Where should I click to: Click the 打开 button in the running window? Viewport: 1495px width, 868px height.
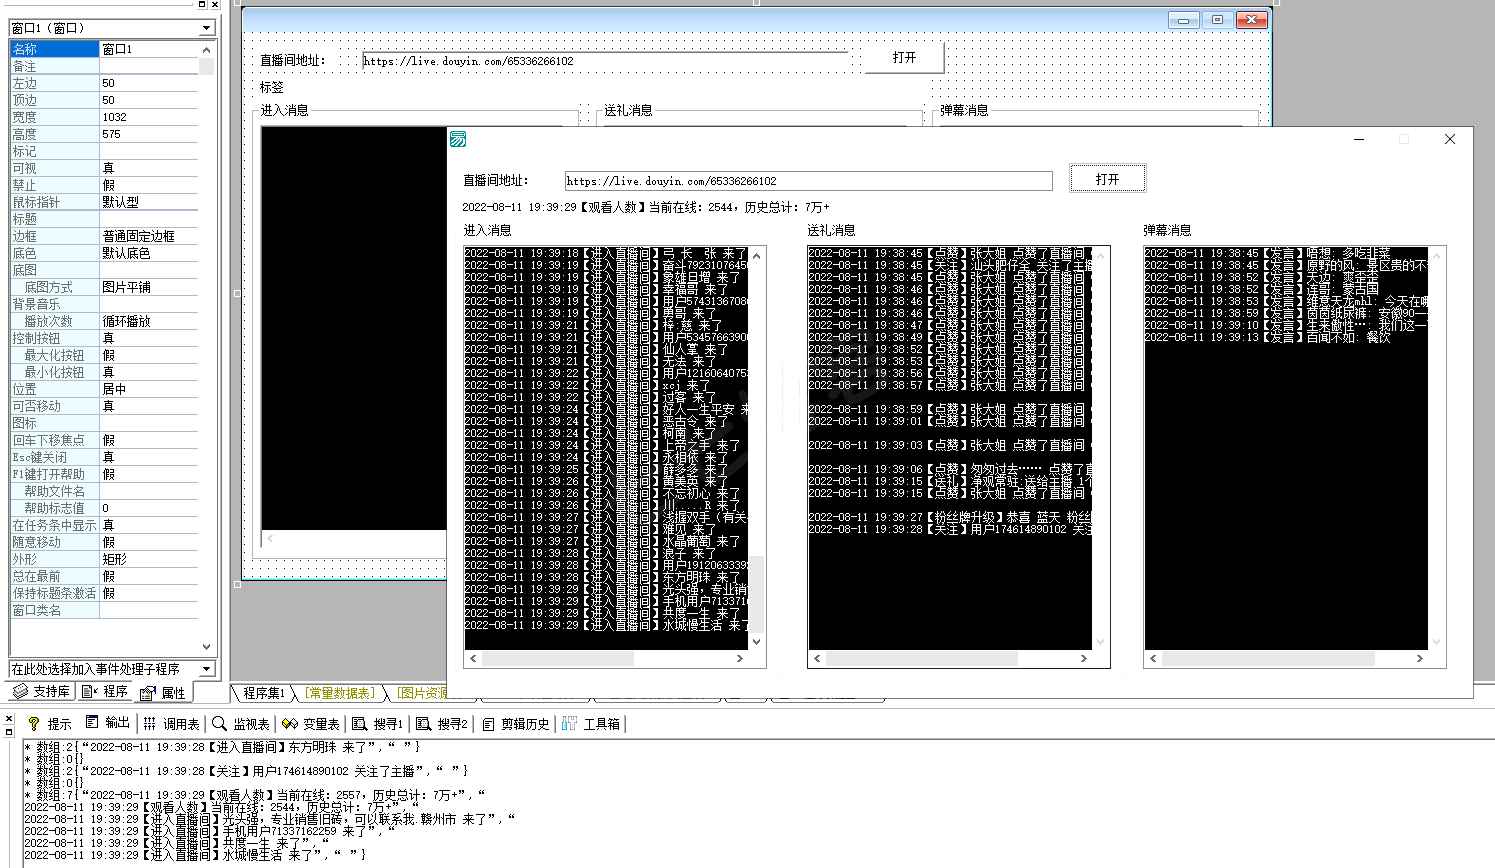pos(1107,179)
